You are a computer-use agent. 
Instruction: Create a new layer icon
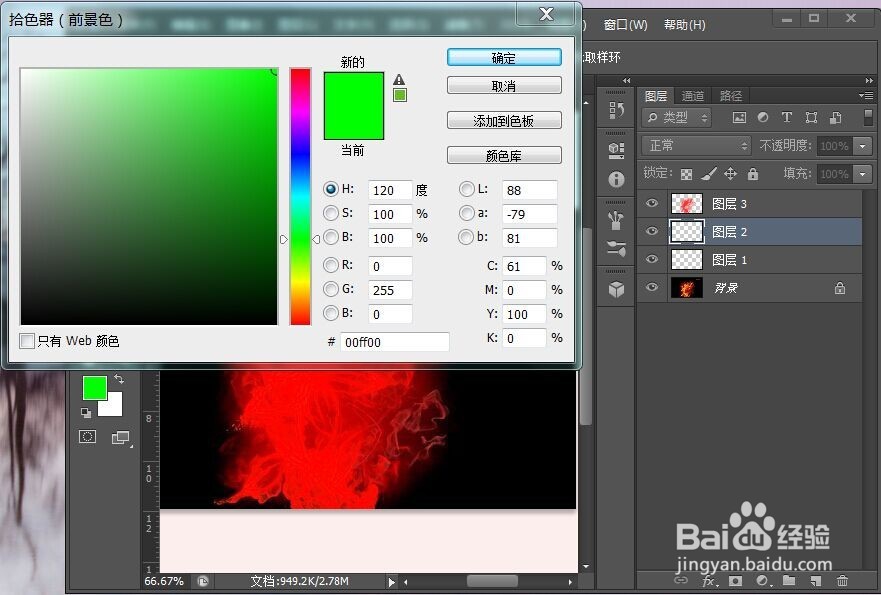coord(816,581)
